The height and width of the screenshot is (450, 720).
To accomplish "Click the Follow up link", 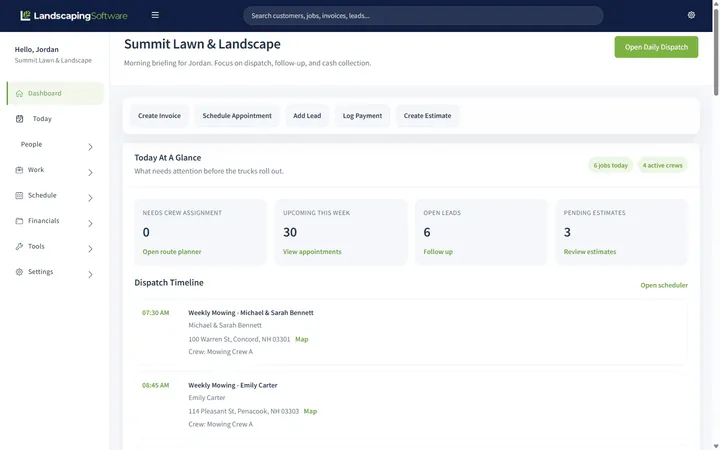I will [x=438, y=252].
